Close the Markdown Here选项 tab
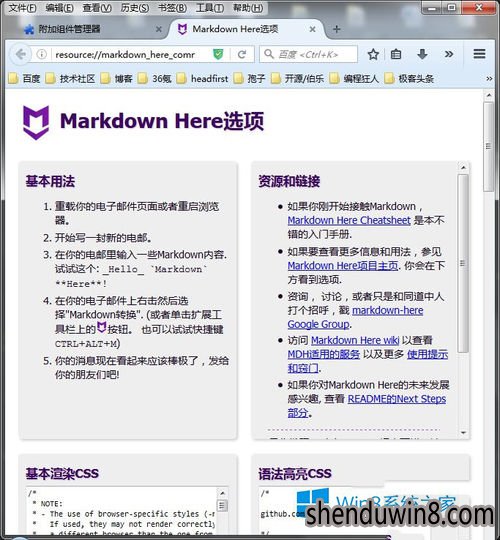 [x=312, y=29]
